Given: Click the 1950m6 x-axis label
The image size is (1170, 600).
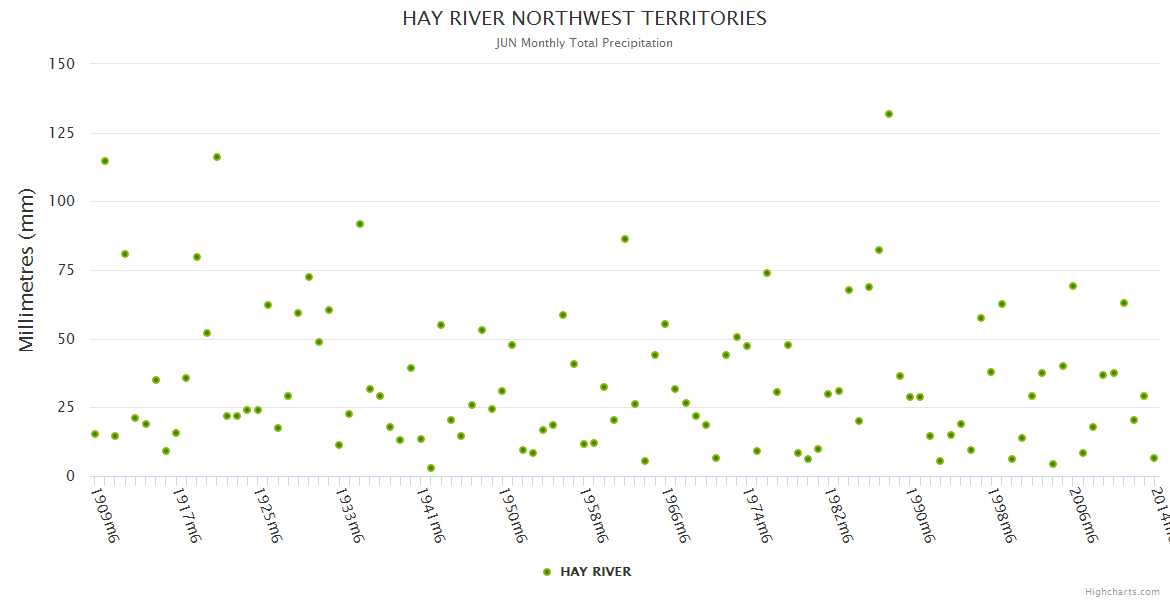Looking at the screenshot, I should click(x=512, y=515).
